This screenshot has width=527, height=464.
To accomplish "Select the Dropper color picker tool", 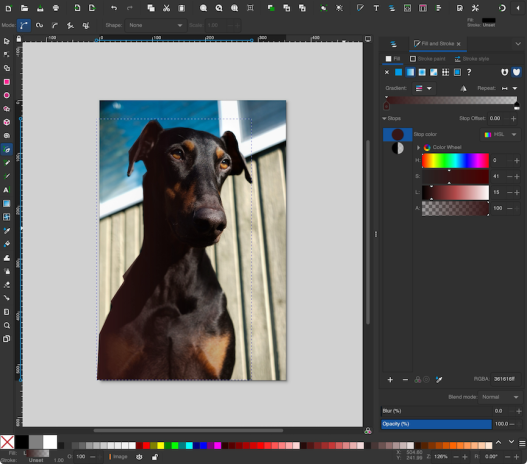I will [6, 230].
